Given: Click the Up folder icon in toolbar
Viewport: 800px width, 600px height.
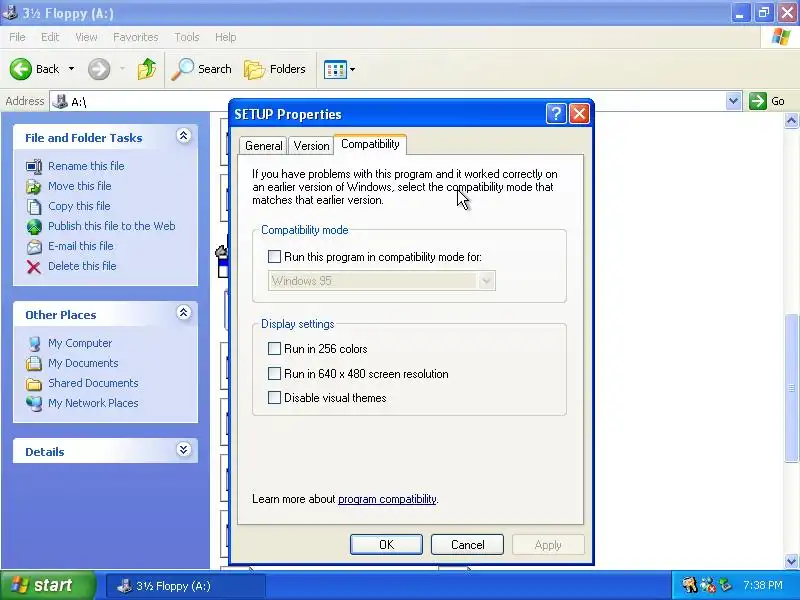Looking at the screenshot, I should click(x=147, y=69).
